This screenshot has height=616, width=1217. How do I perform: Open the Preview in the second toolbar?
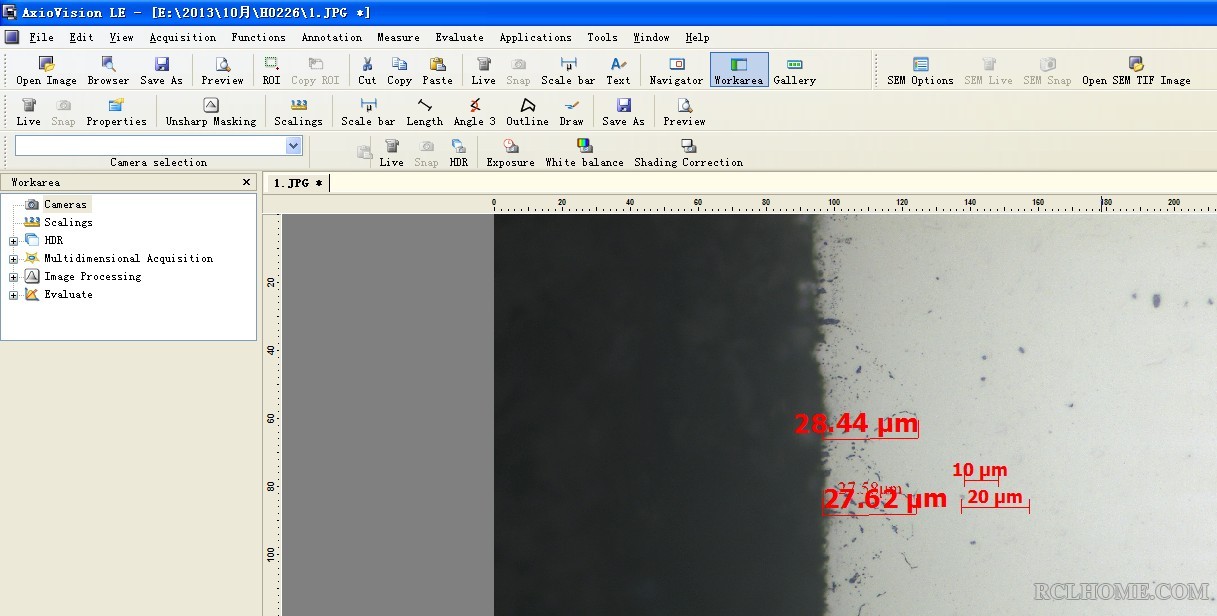click(x=684, y=111)
